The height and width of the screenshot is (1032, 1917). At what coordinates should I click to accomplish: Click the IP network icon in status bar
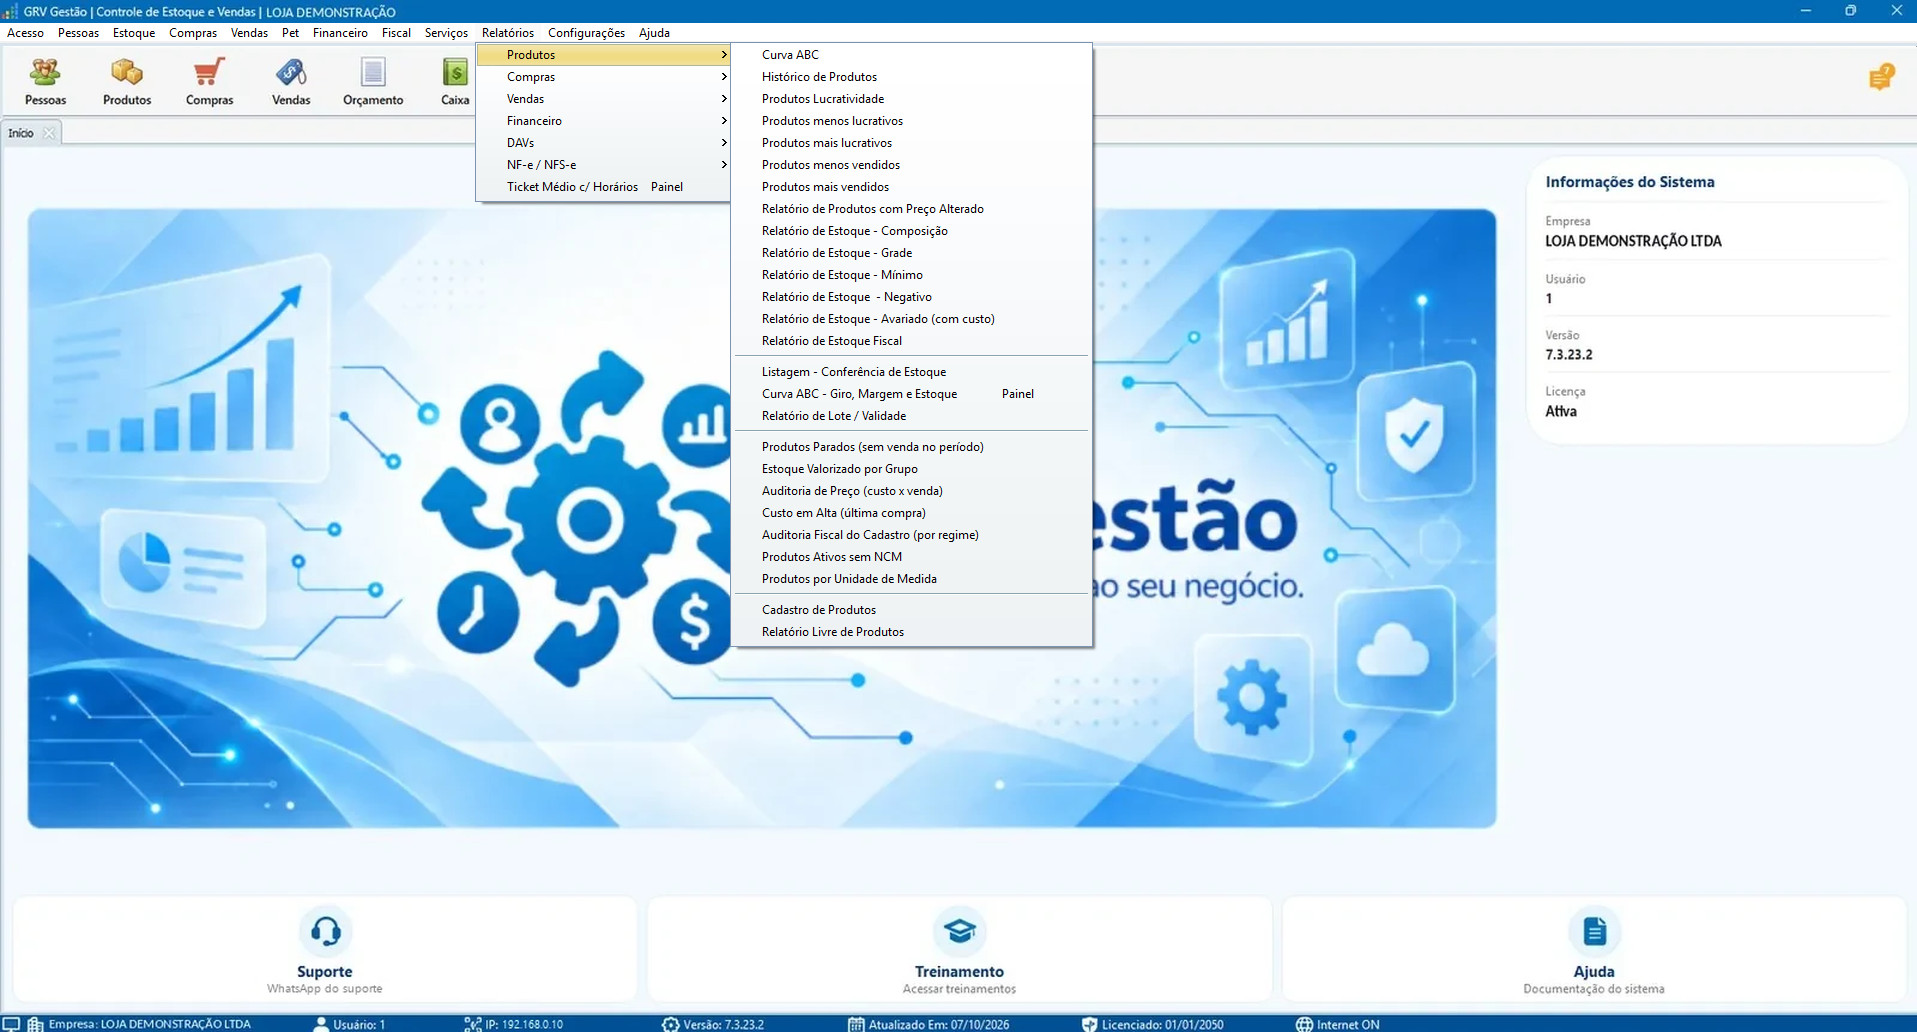pos(473,1024)
